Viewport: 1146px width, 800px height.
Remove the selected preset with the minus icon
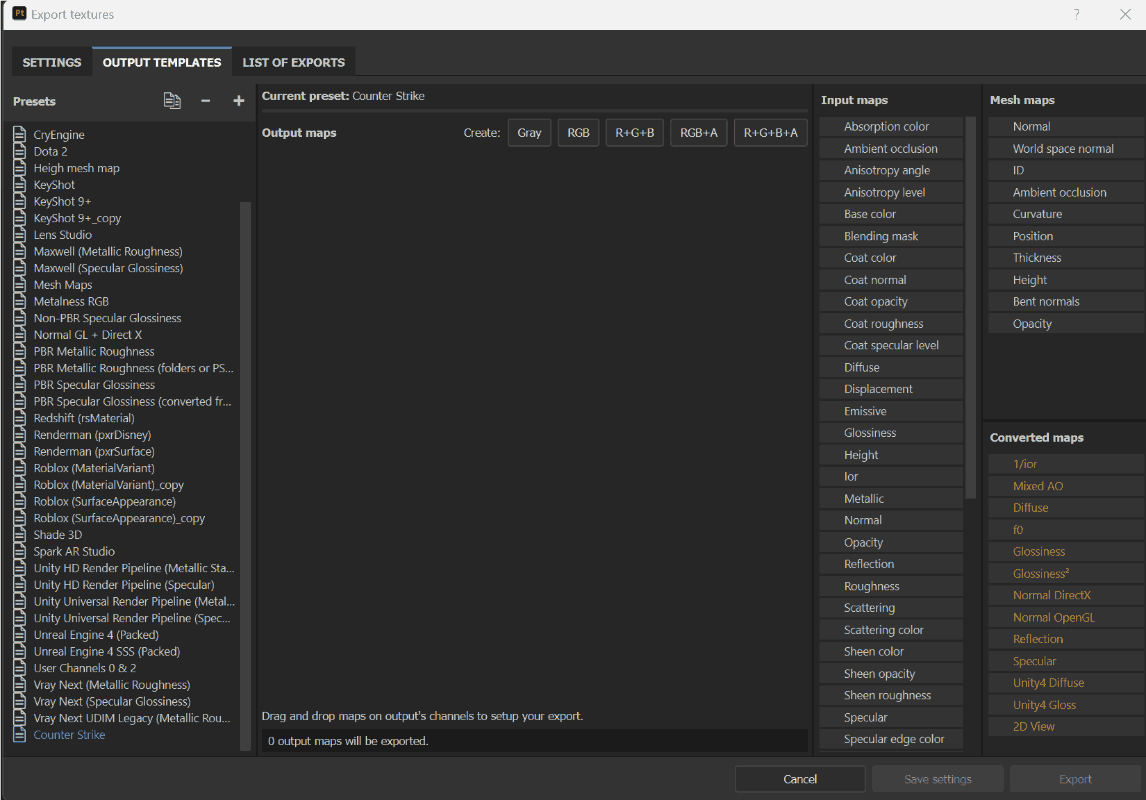(x=206, y=100)
